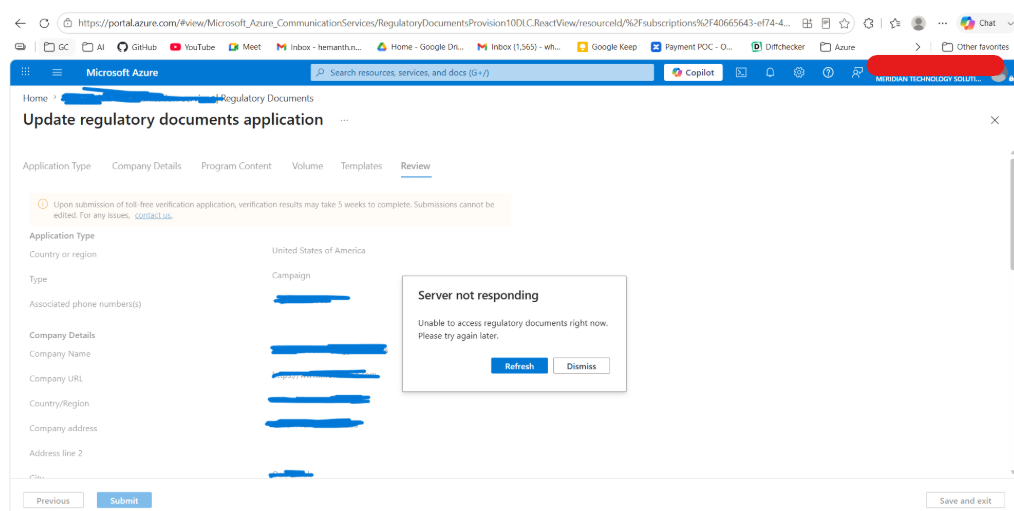The image size is (1014, 511).
Task: Open the notifications bell
Action: pyautogui.click(x=770, y=72)
